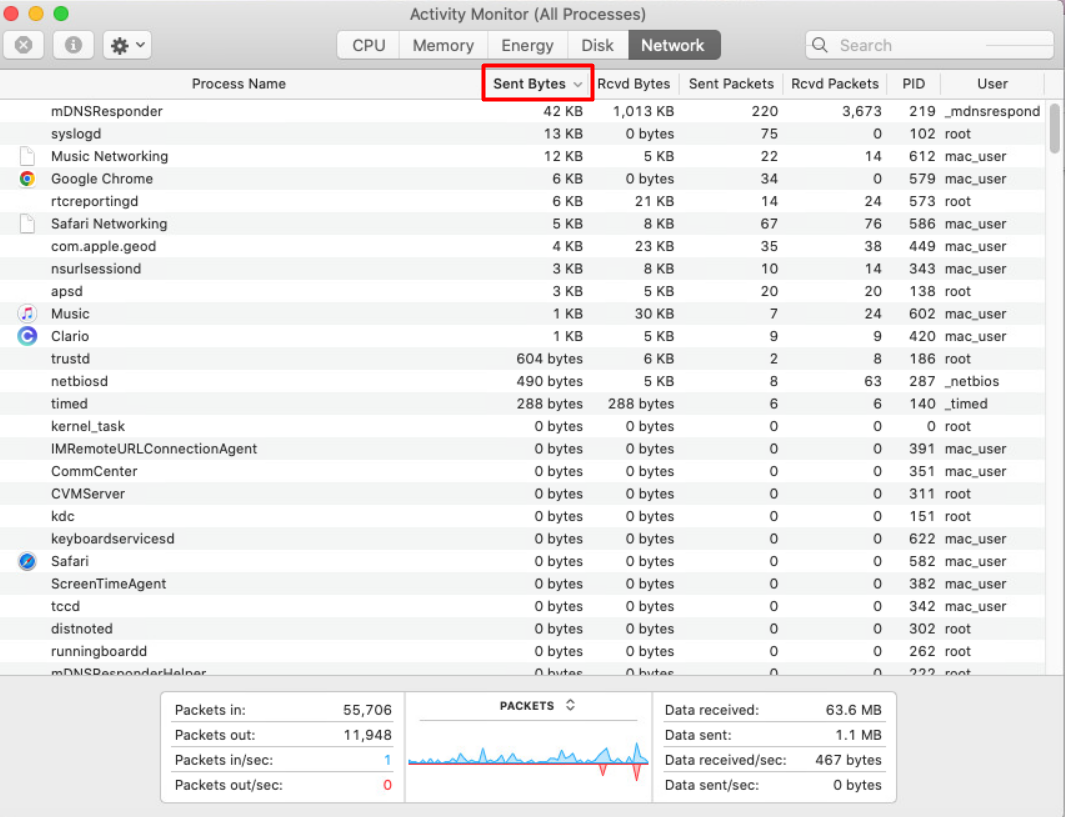1065x817 pixels.
Task: Select the rtcreportingd process row
Action: (x=522, y=201)
